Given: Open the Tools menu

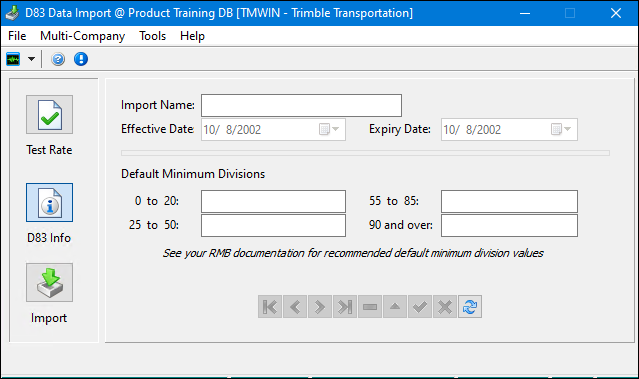Looking at the screenshot, I should click(152, 36).
